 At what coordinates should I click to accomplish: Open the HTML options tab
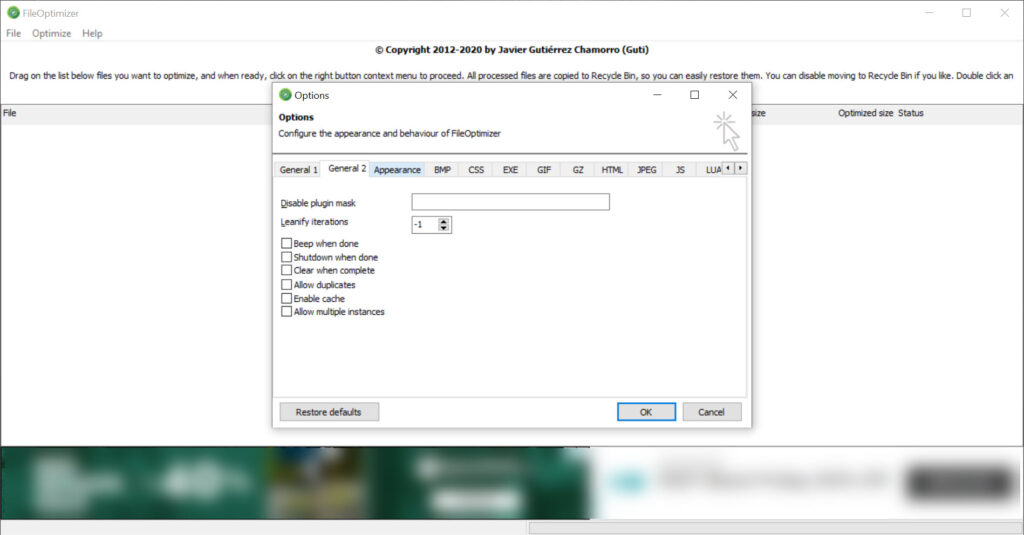click(612, 170)
